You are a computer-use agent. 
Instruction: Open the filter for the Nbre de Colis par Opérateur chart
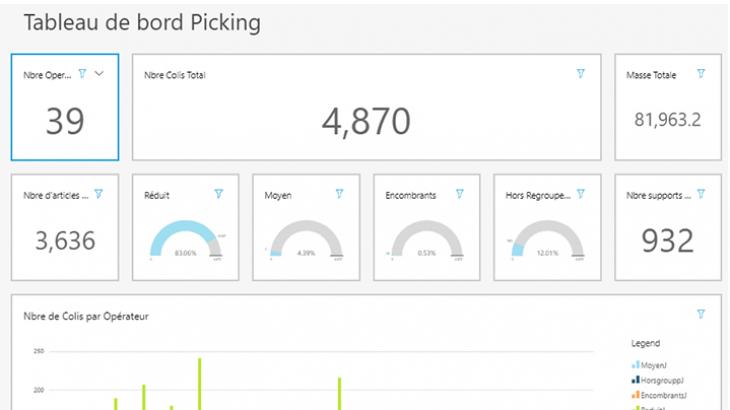pos(701,314)
